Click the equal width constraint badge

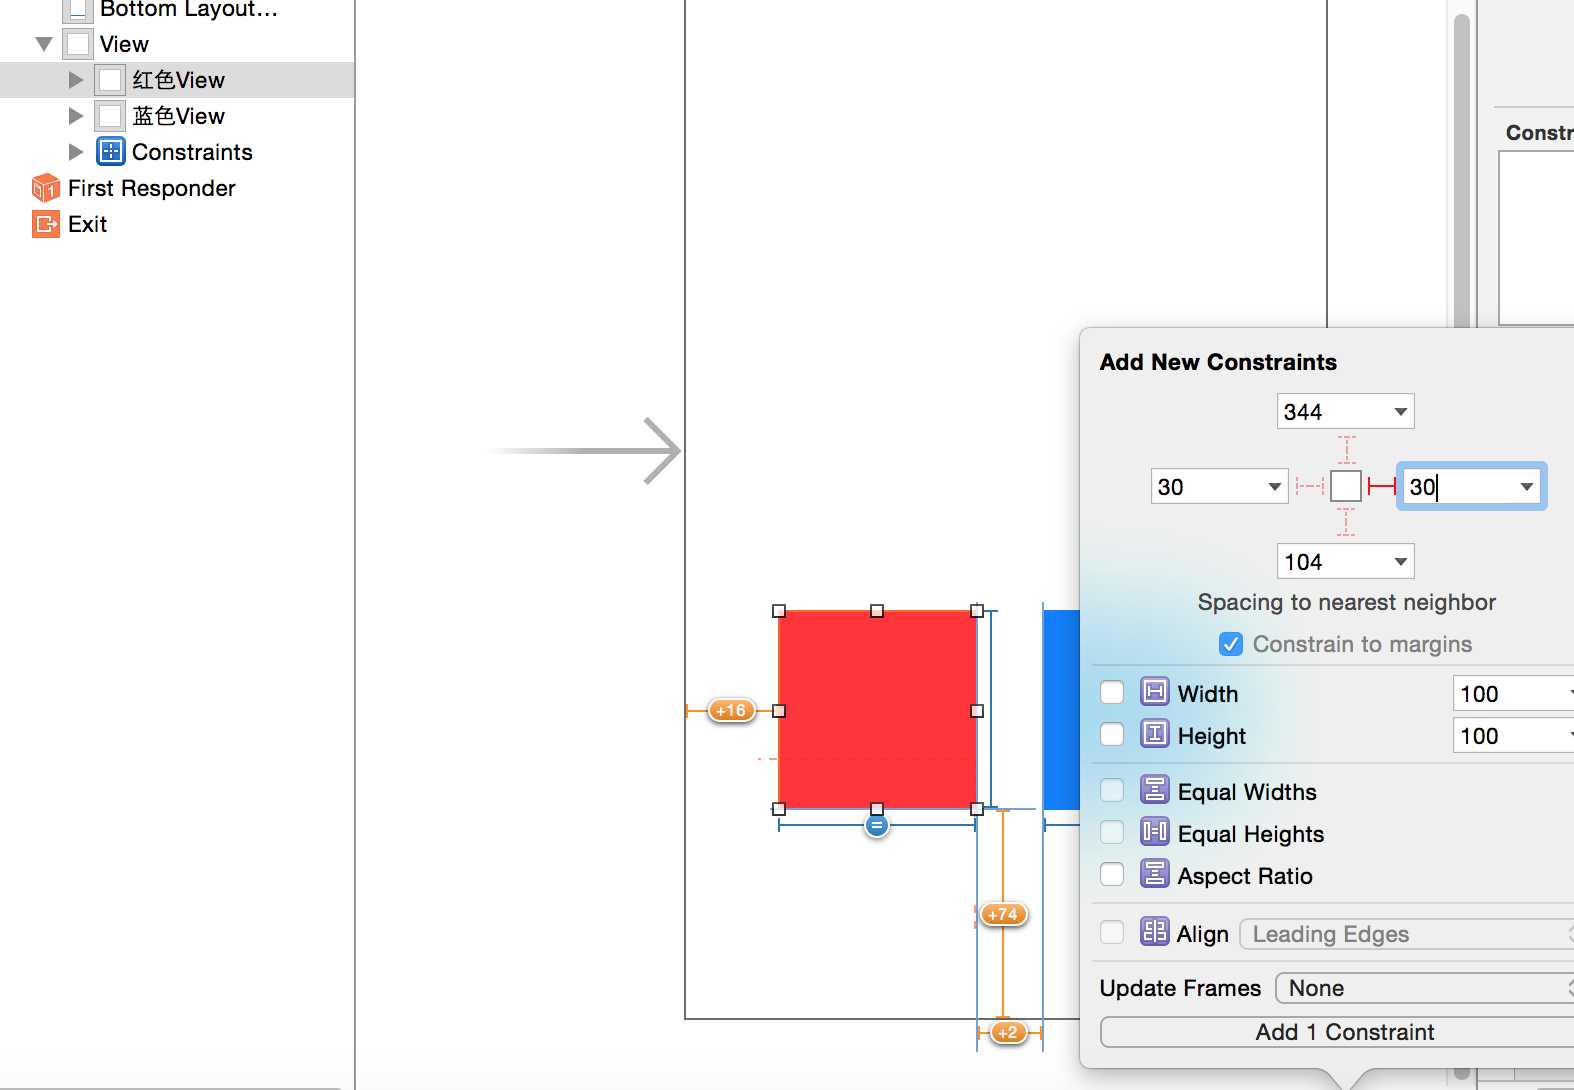coord(877,825)
